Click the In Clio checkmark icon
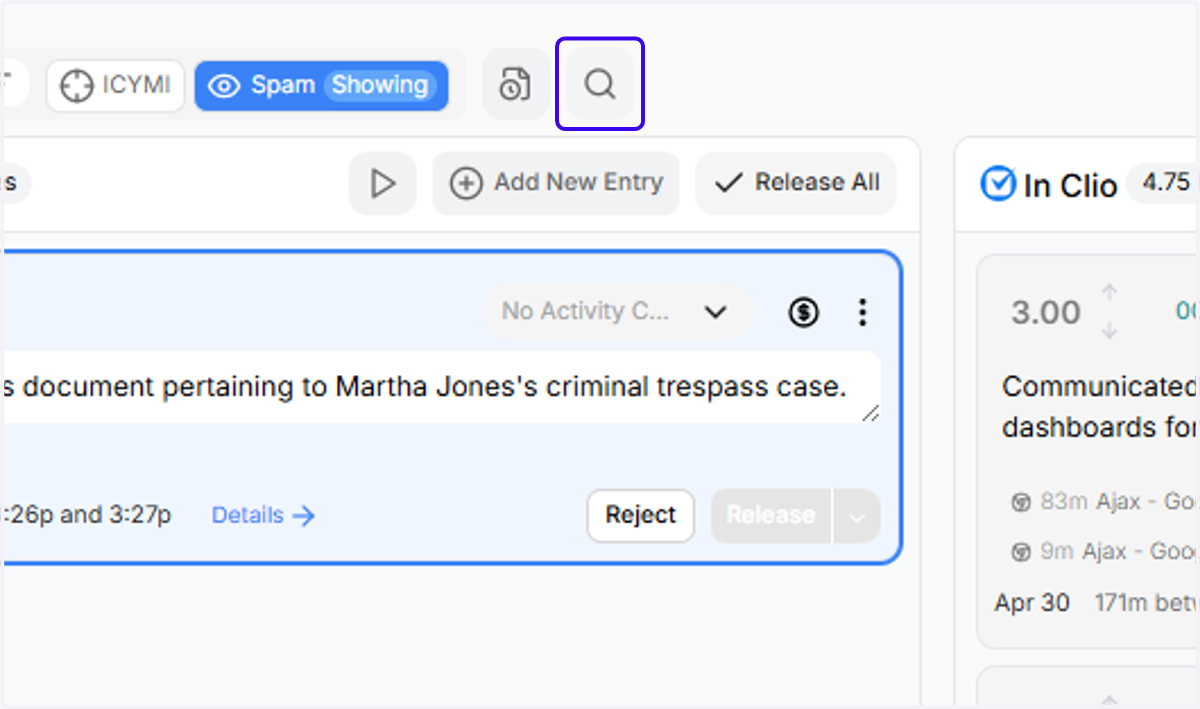 (998, 184)
